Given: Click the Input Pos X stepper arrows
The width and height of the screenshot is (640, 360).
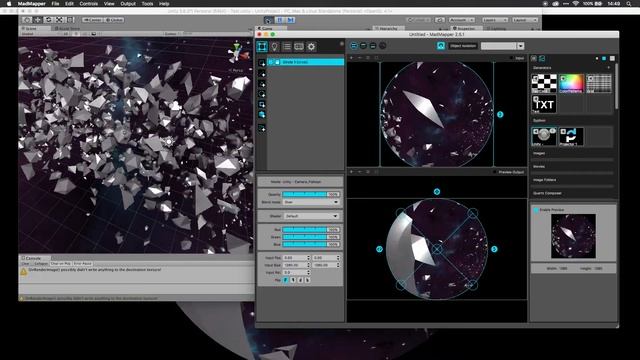Looking at the screenshot, I should point(308,258).
